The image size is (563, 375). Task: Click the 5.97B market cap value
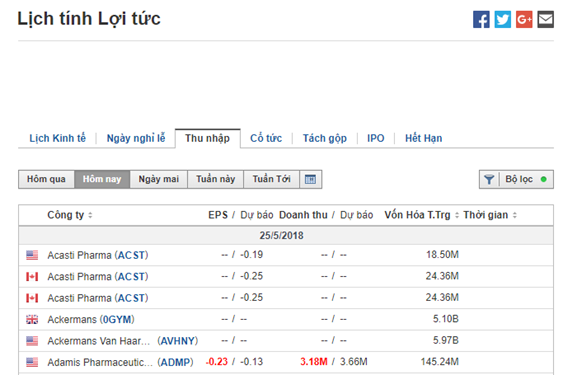click(446, 340)
